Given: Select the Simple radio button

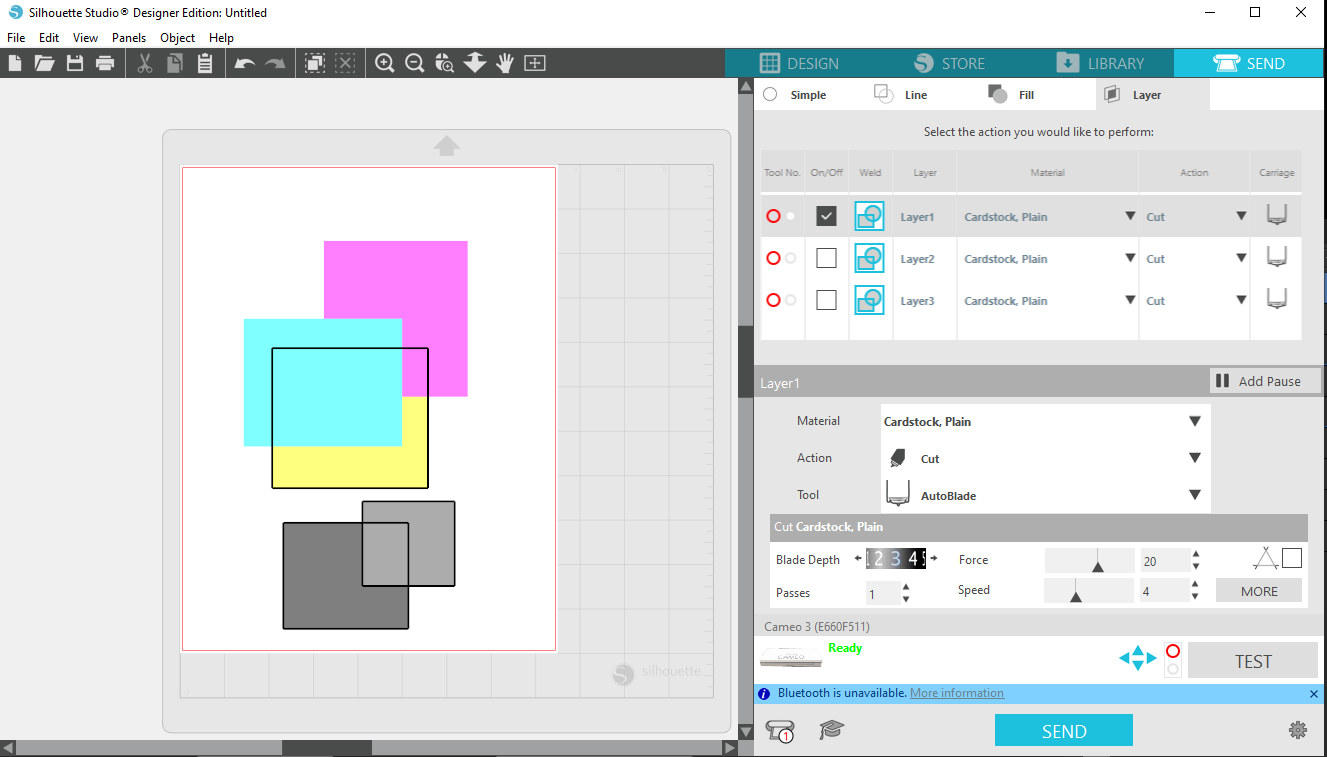Looking at the screenshot, I should point(770,94).
